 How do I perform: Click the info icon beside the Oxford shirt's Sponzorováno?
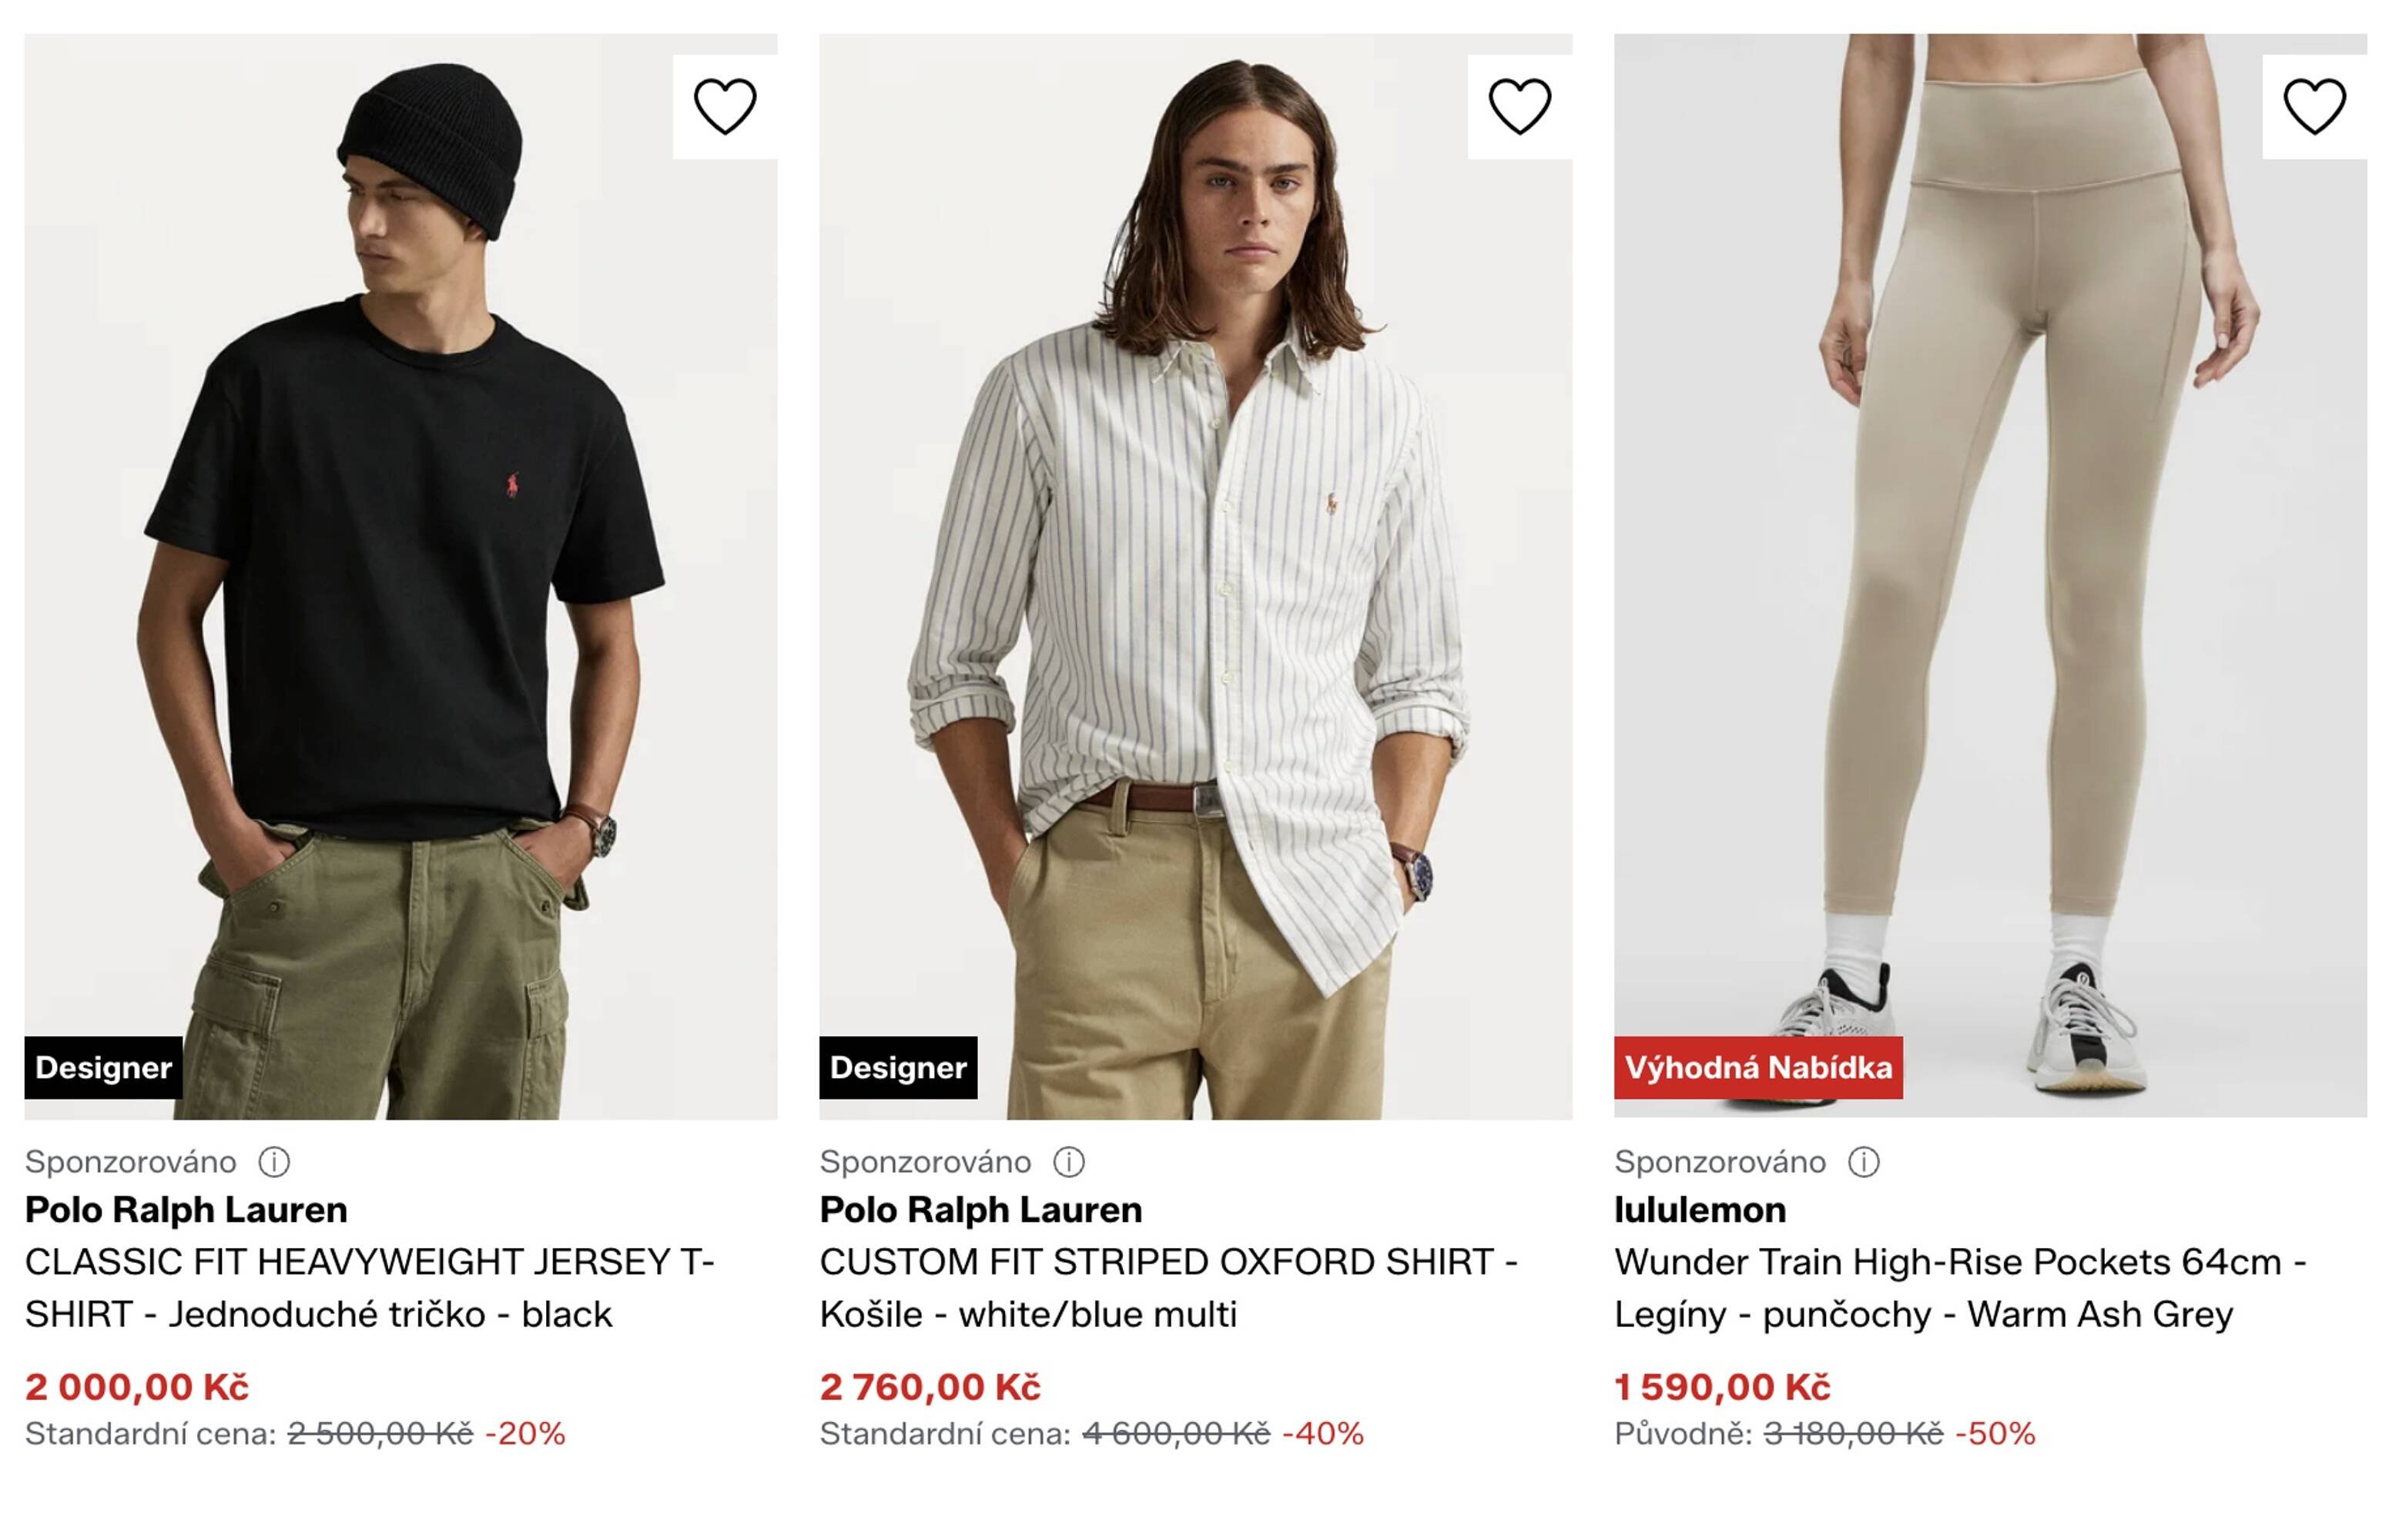[1068, 1162]
